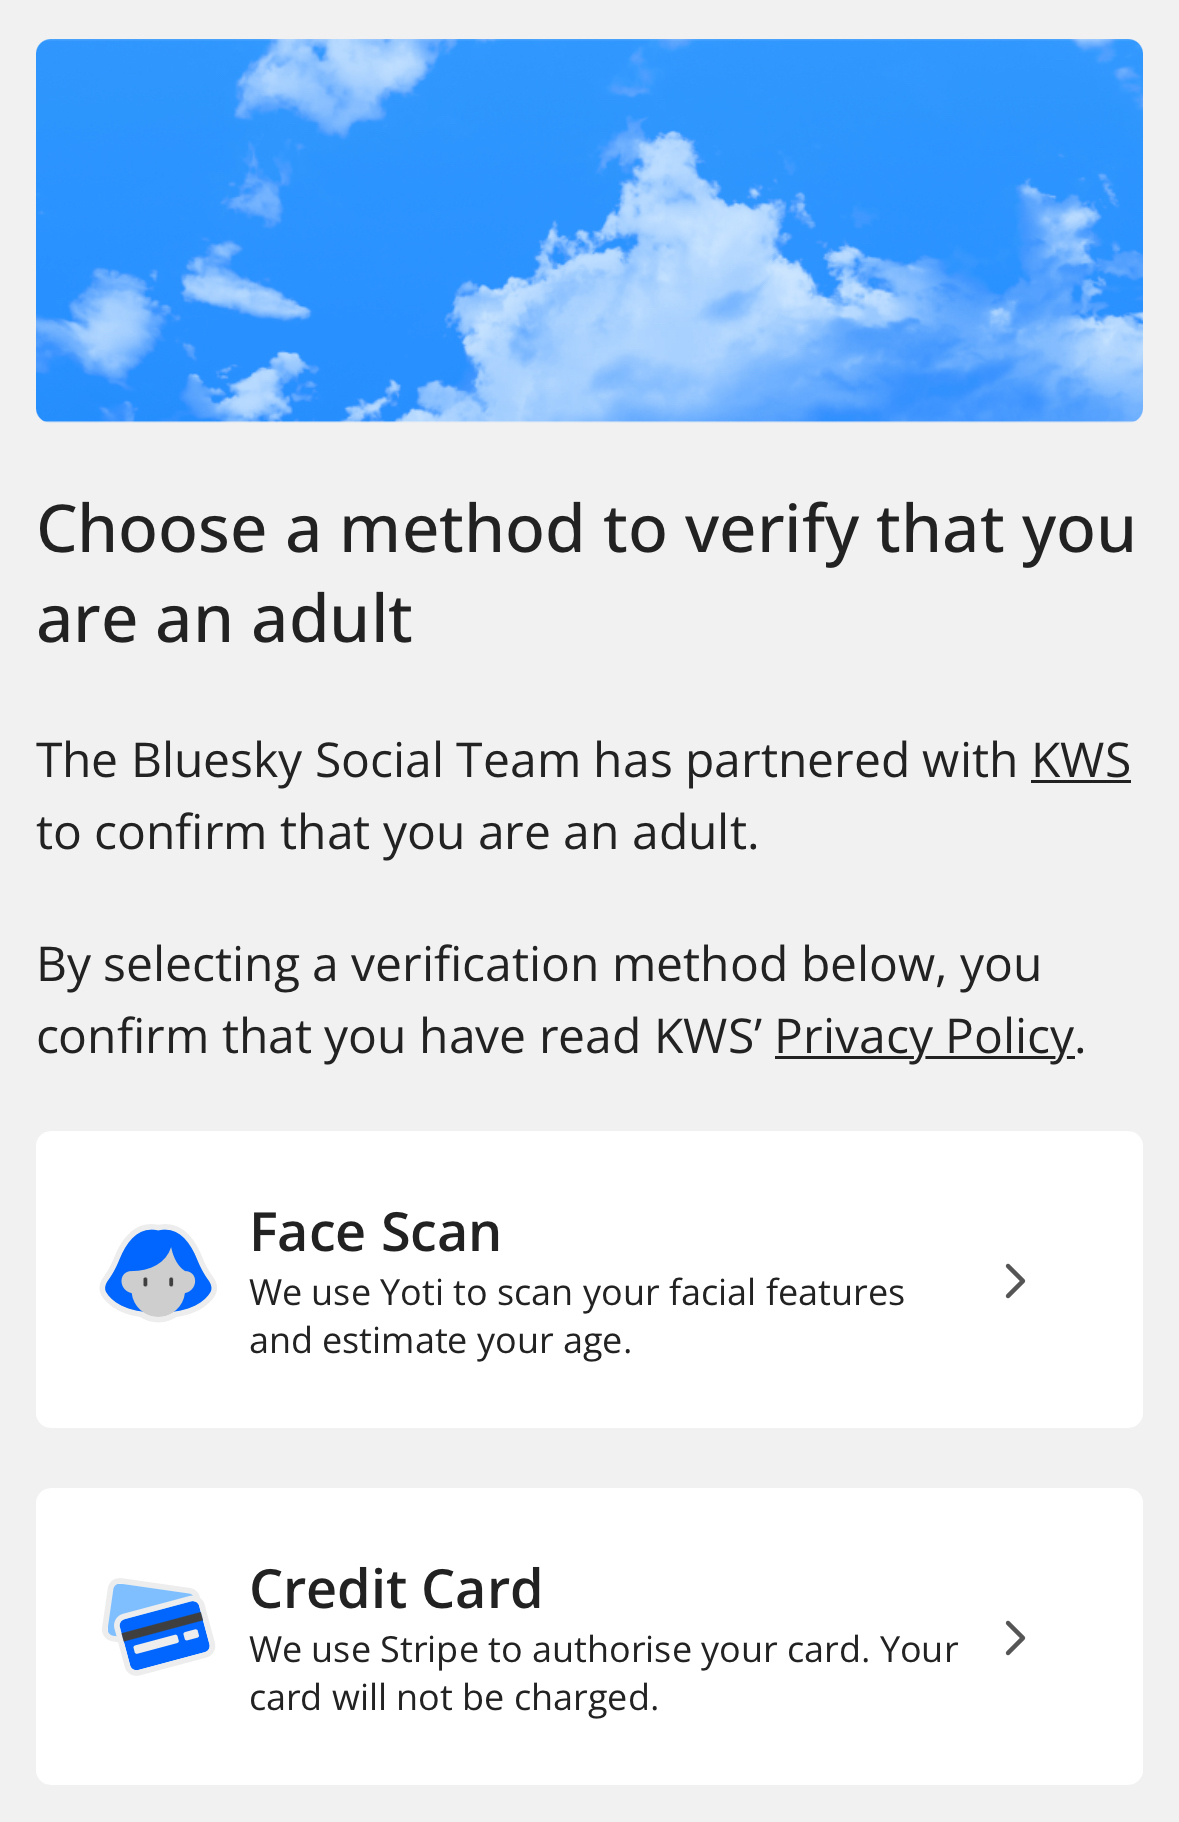
Task: Click the 'Choose a method to verify' heading
Action: point(586,529)
